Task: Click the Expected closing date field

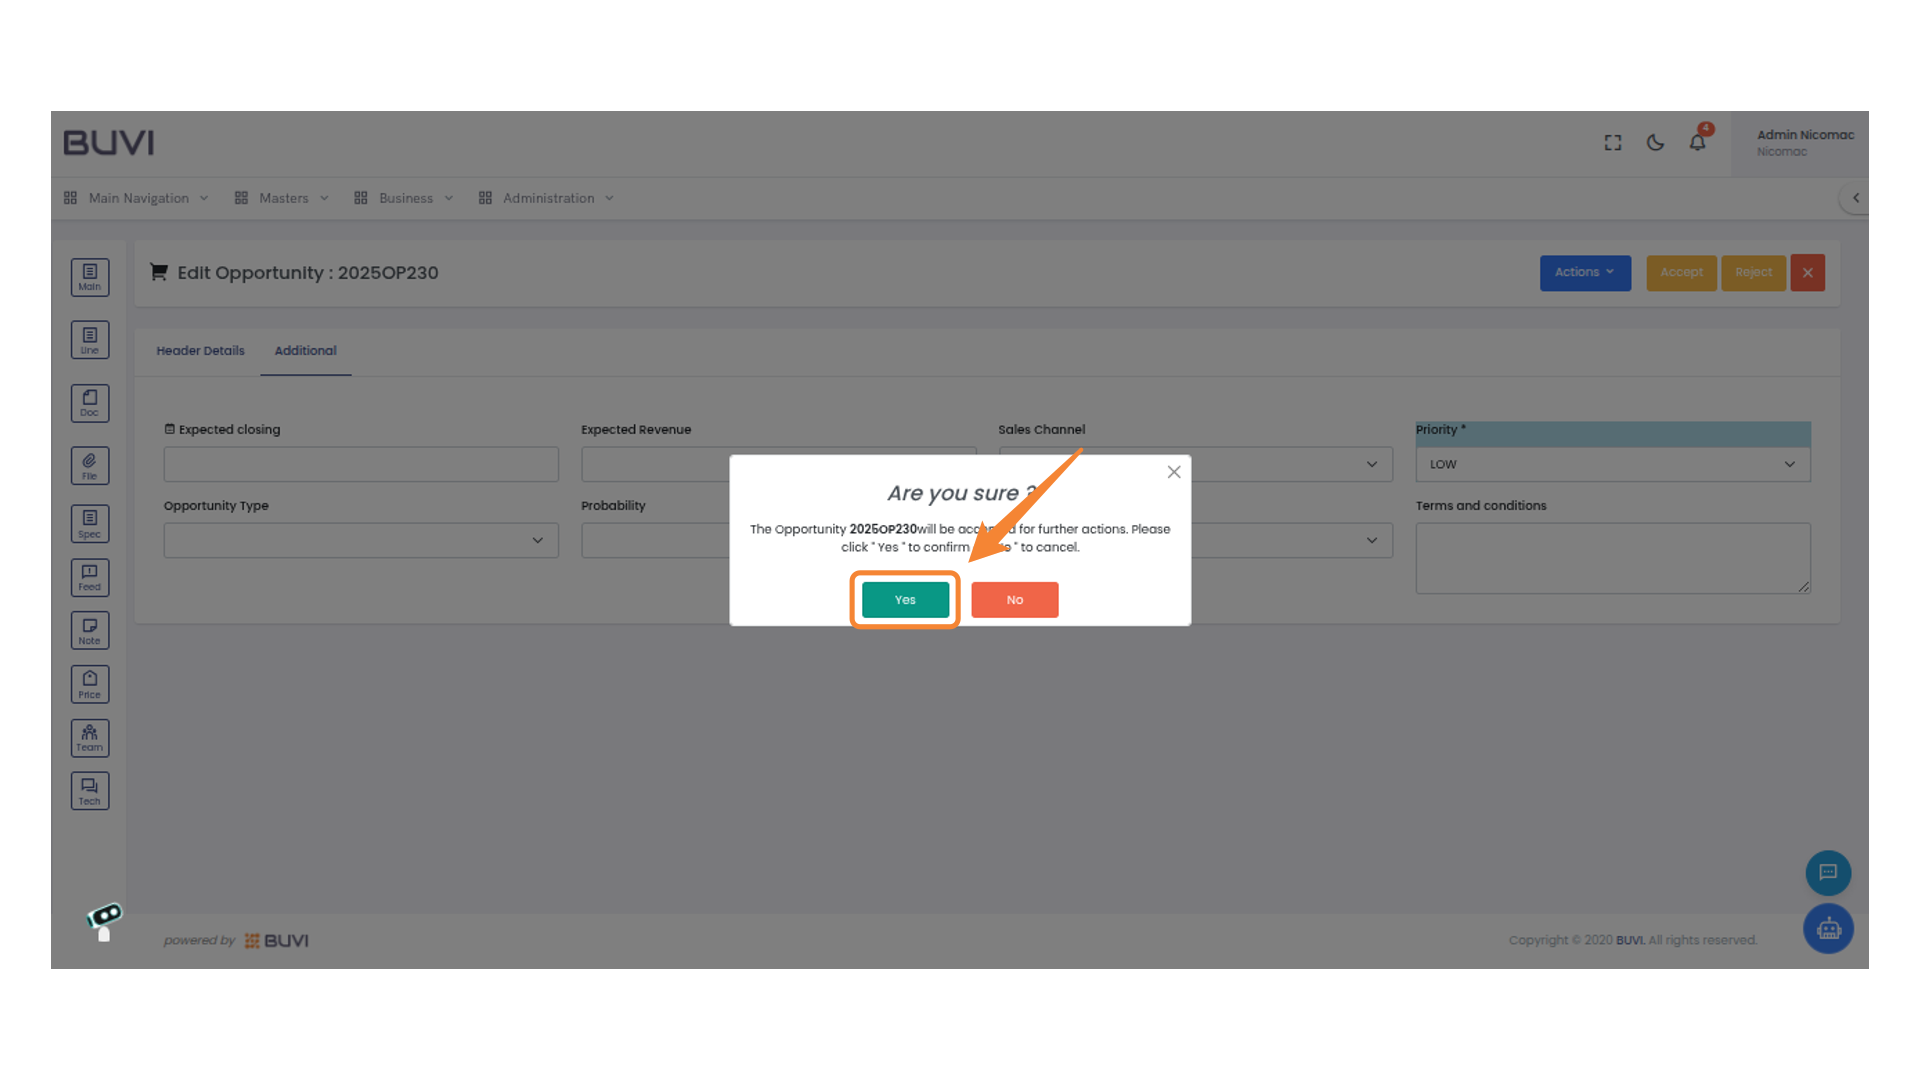Action: click(x=361, y=464)
